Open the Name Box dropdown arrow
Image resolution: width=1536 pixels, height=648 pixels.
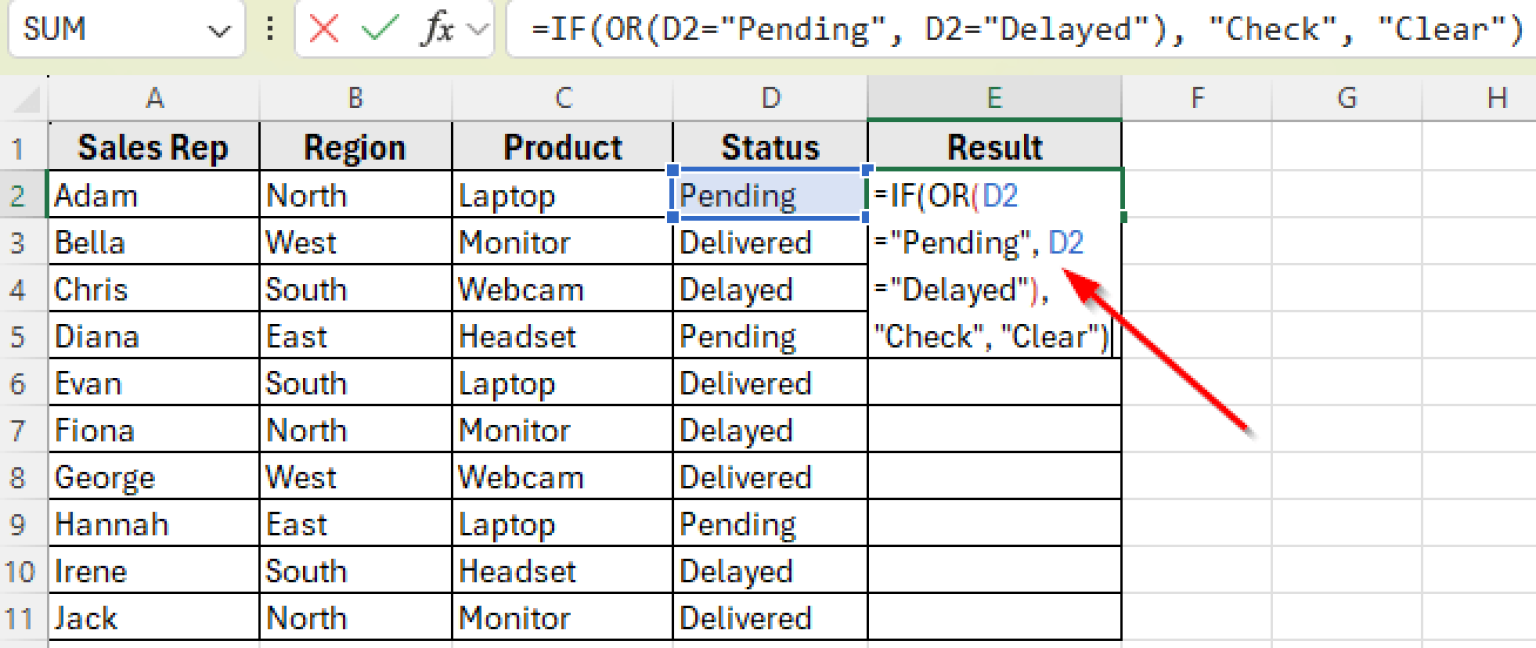tap(219, 29)
